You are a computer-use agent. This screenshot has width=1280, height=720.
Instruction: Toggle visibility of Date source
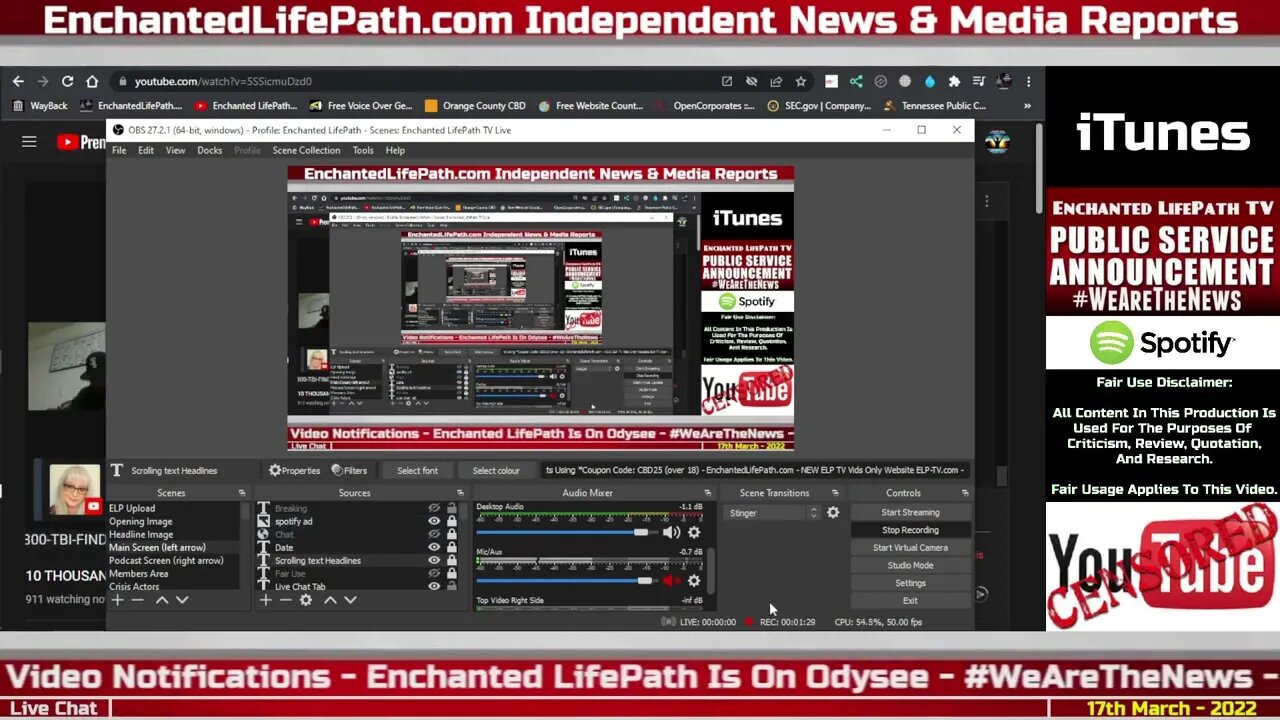pos(434,547)
